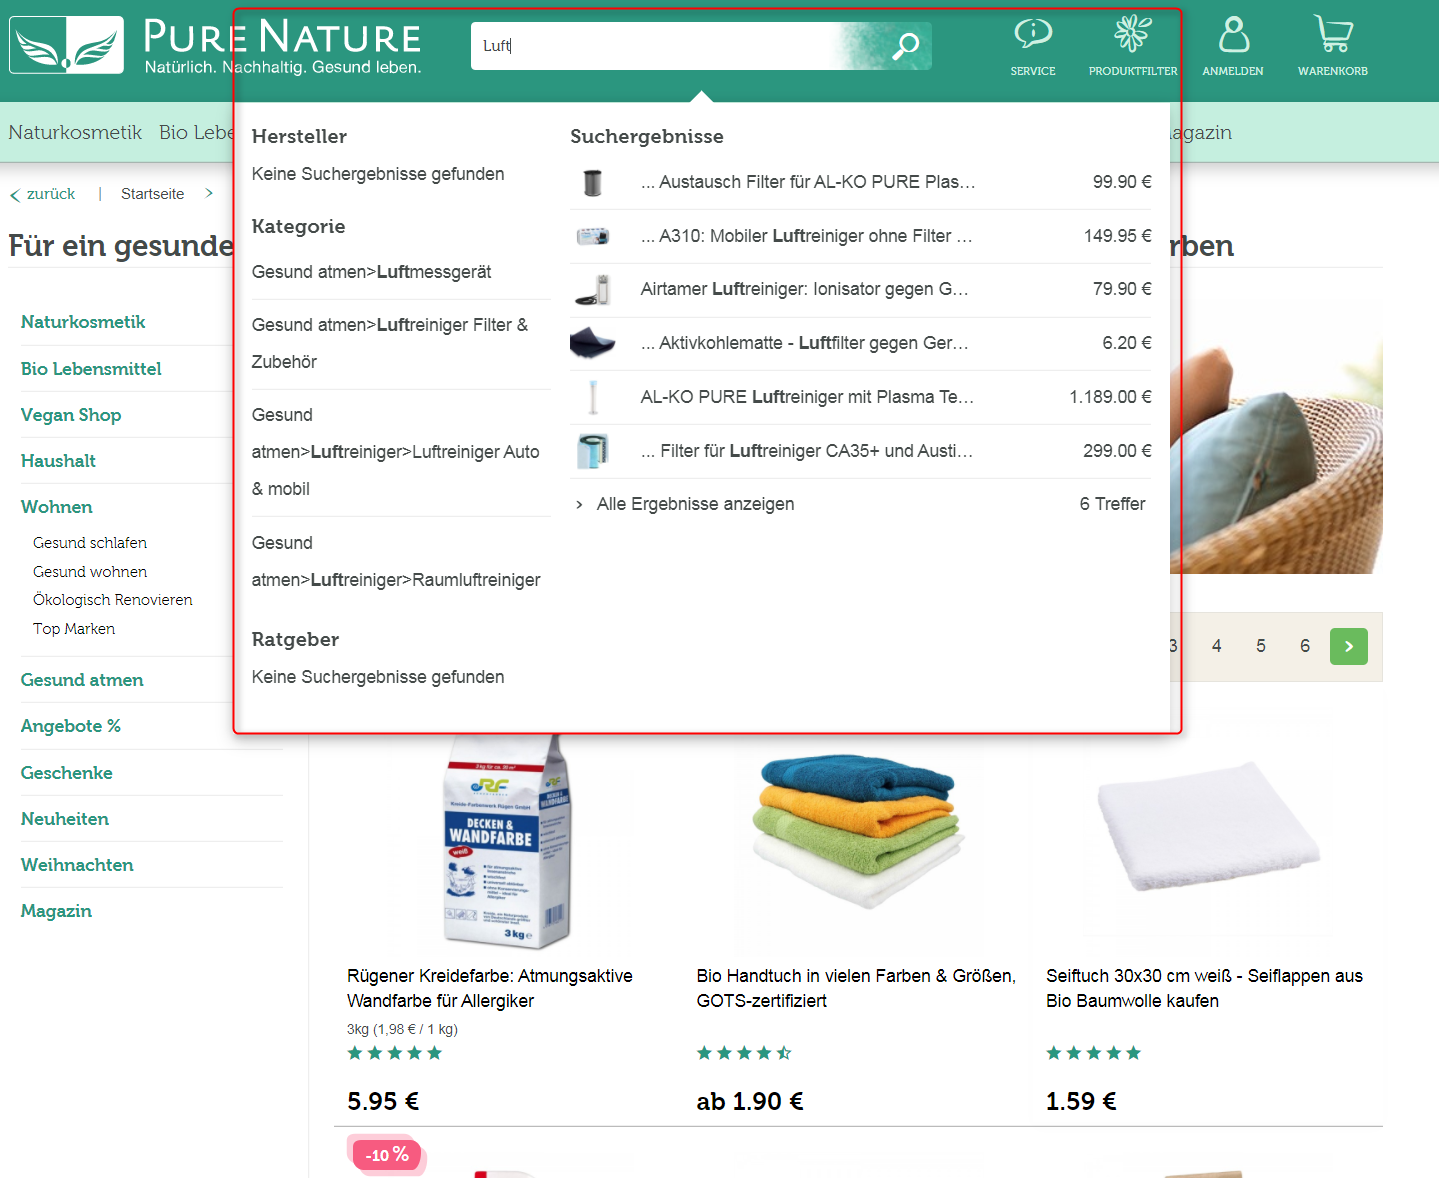
Task: Open AL-KO PURE Luftreiniger search result
Action: pos(806,397)
